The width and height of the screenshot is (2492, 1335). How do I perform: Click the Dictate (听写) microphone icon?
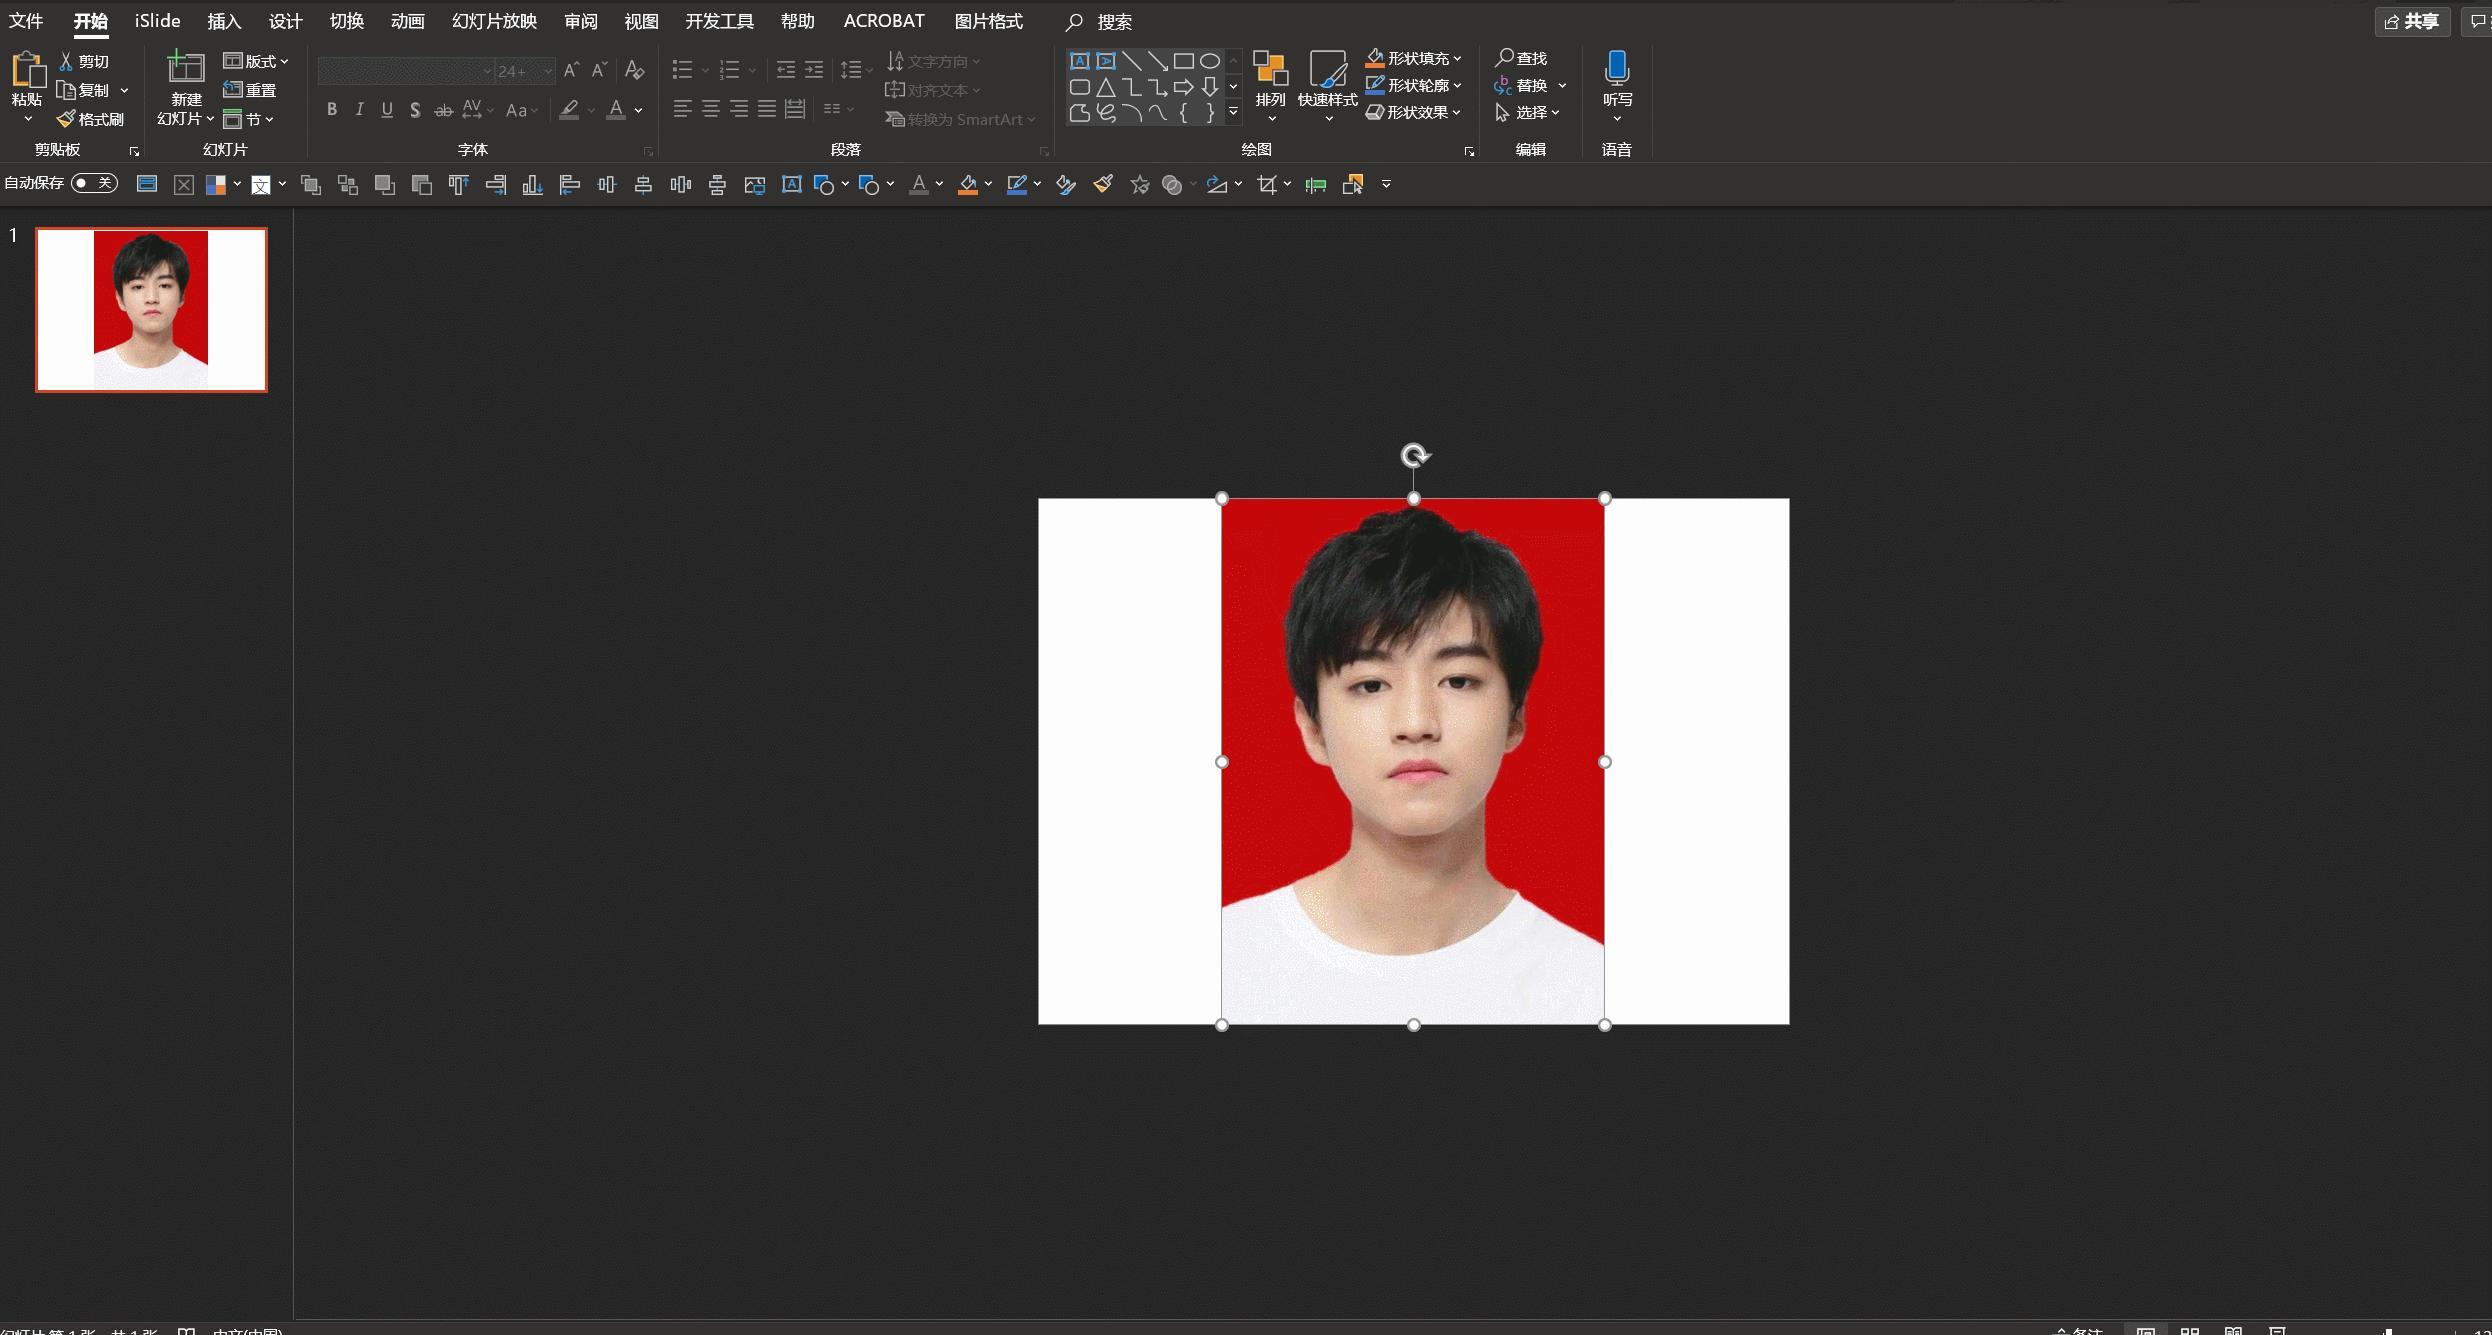click(x=1617, y=68)
